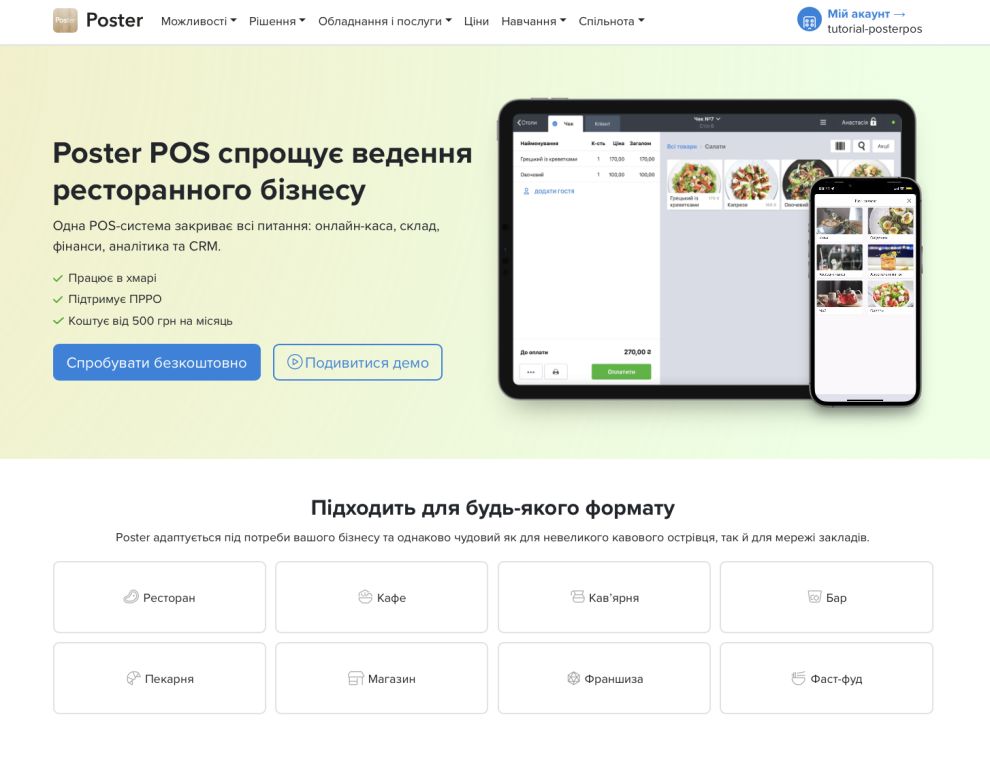Click the hamburger menu icon on tablet
Viewport: 990px width, 768px height.
pos(823,123)
